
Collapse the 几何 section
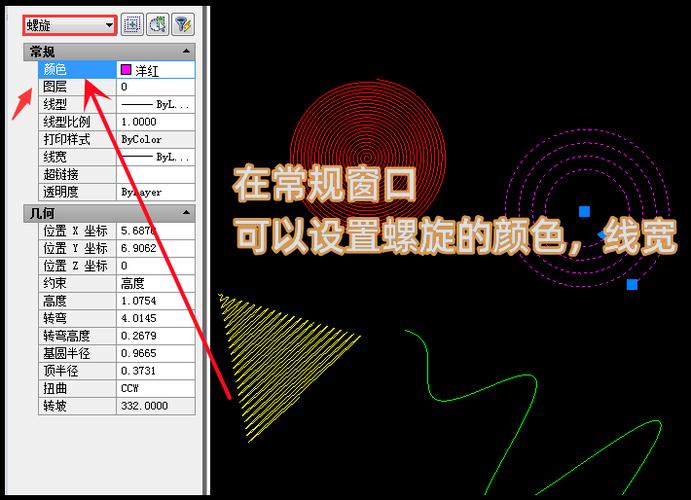tap(186, 213)
